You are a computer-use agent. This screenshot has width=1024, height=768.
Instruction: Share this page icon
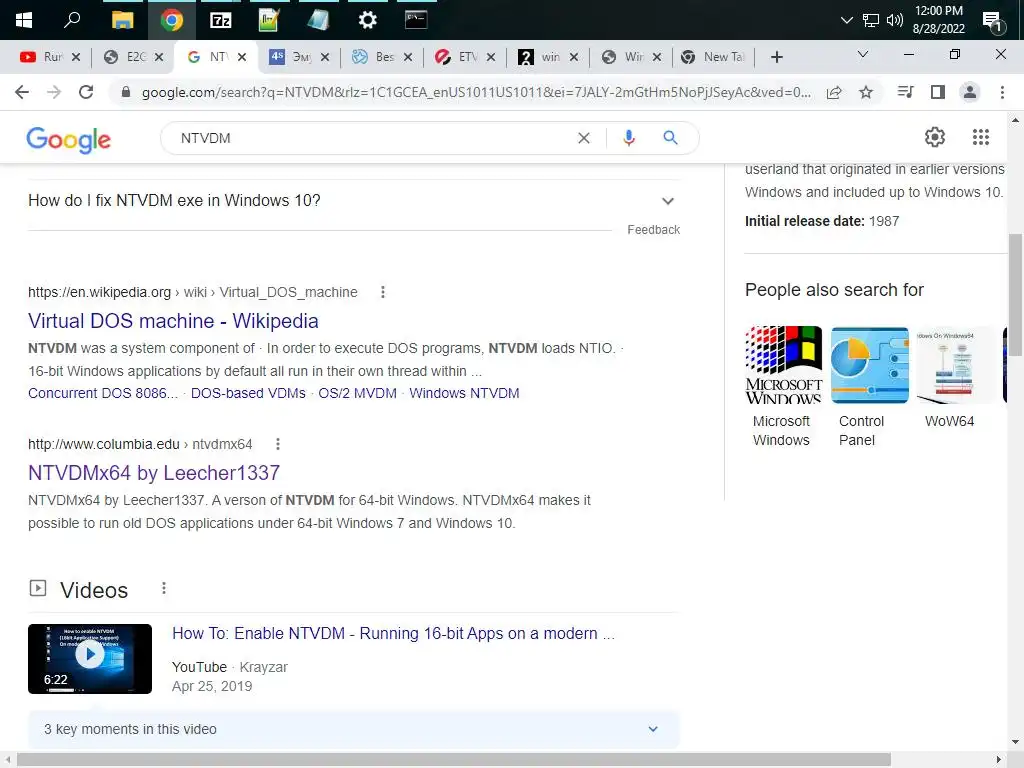(834, 92)
